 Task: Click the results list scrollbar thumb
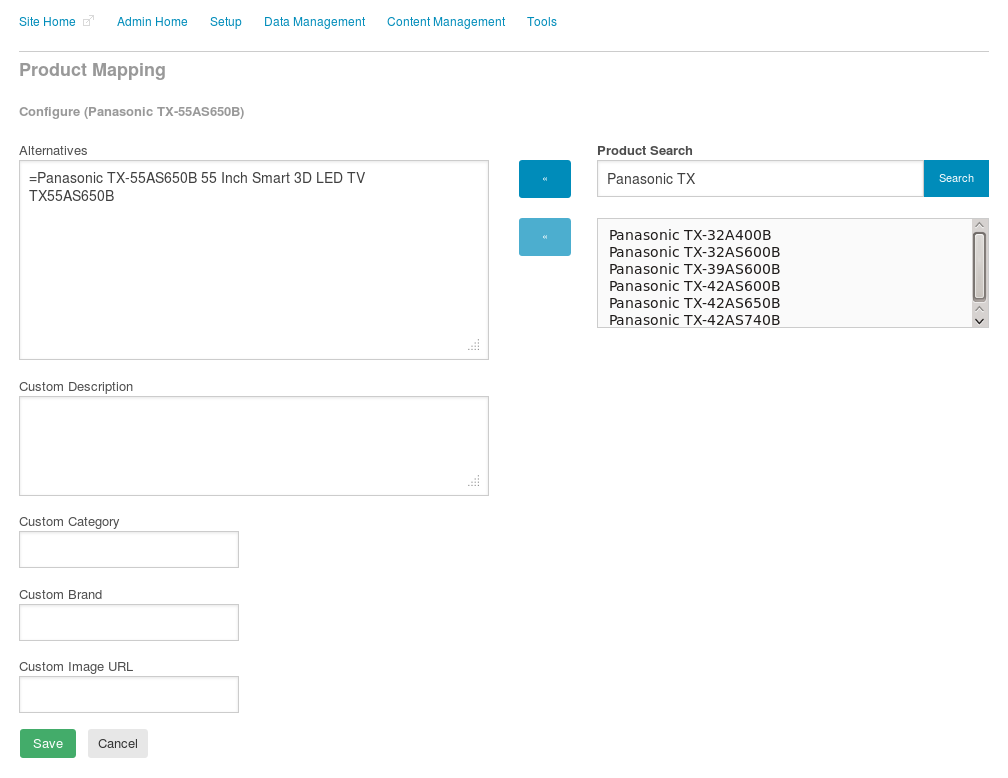click(x=980, y=266)
